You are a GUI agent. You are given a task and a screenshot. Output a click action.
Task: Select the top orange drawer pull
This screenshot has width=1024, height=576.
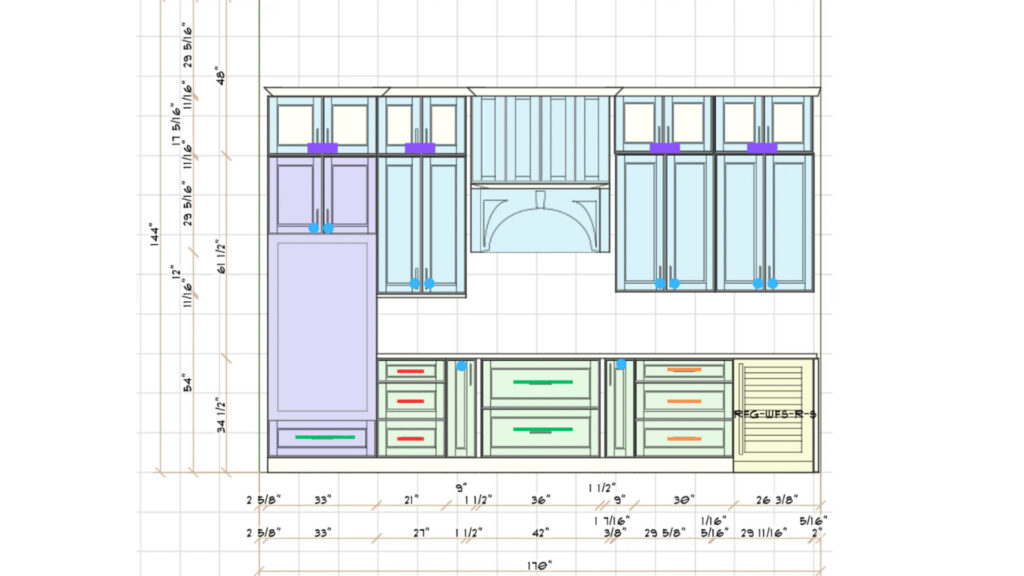click(x=684, y=370)
